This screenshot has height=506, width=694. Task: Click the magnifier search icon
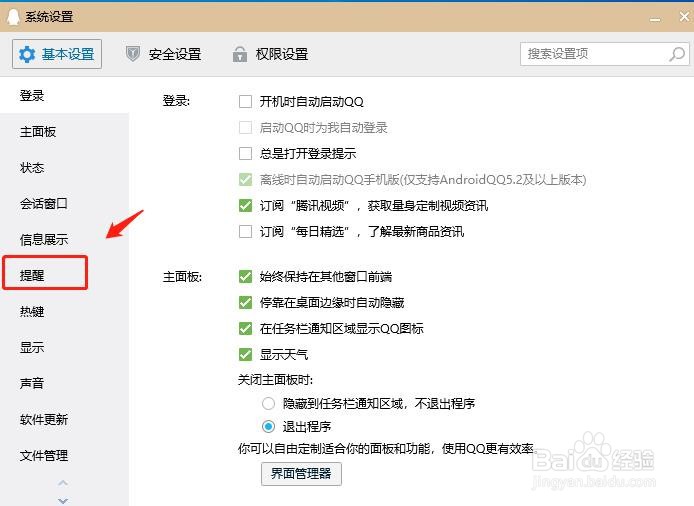click(x=677, y=54)
